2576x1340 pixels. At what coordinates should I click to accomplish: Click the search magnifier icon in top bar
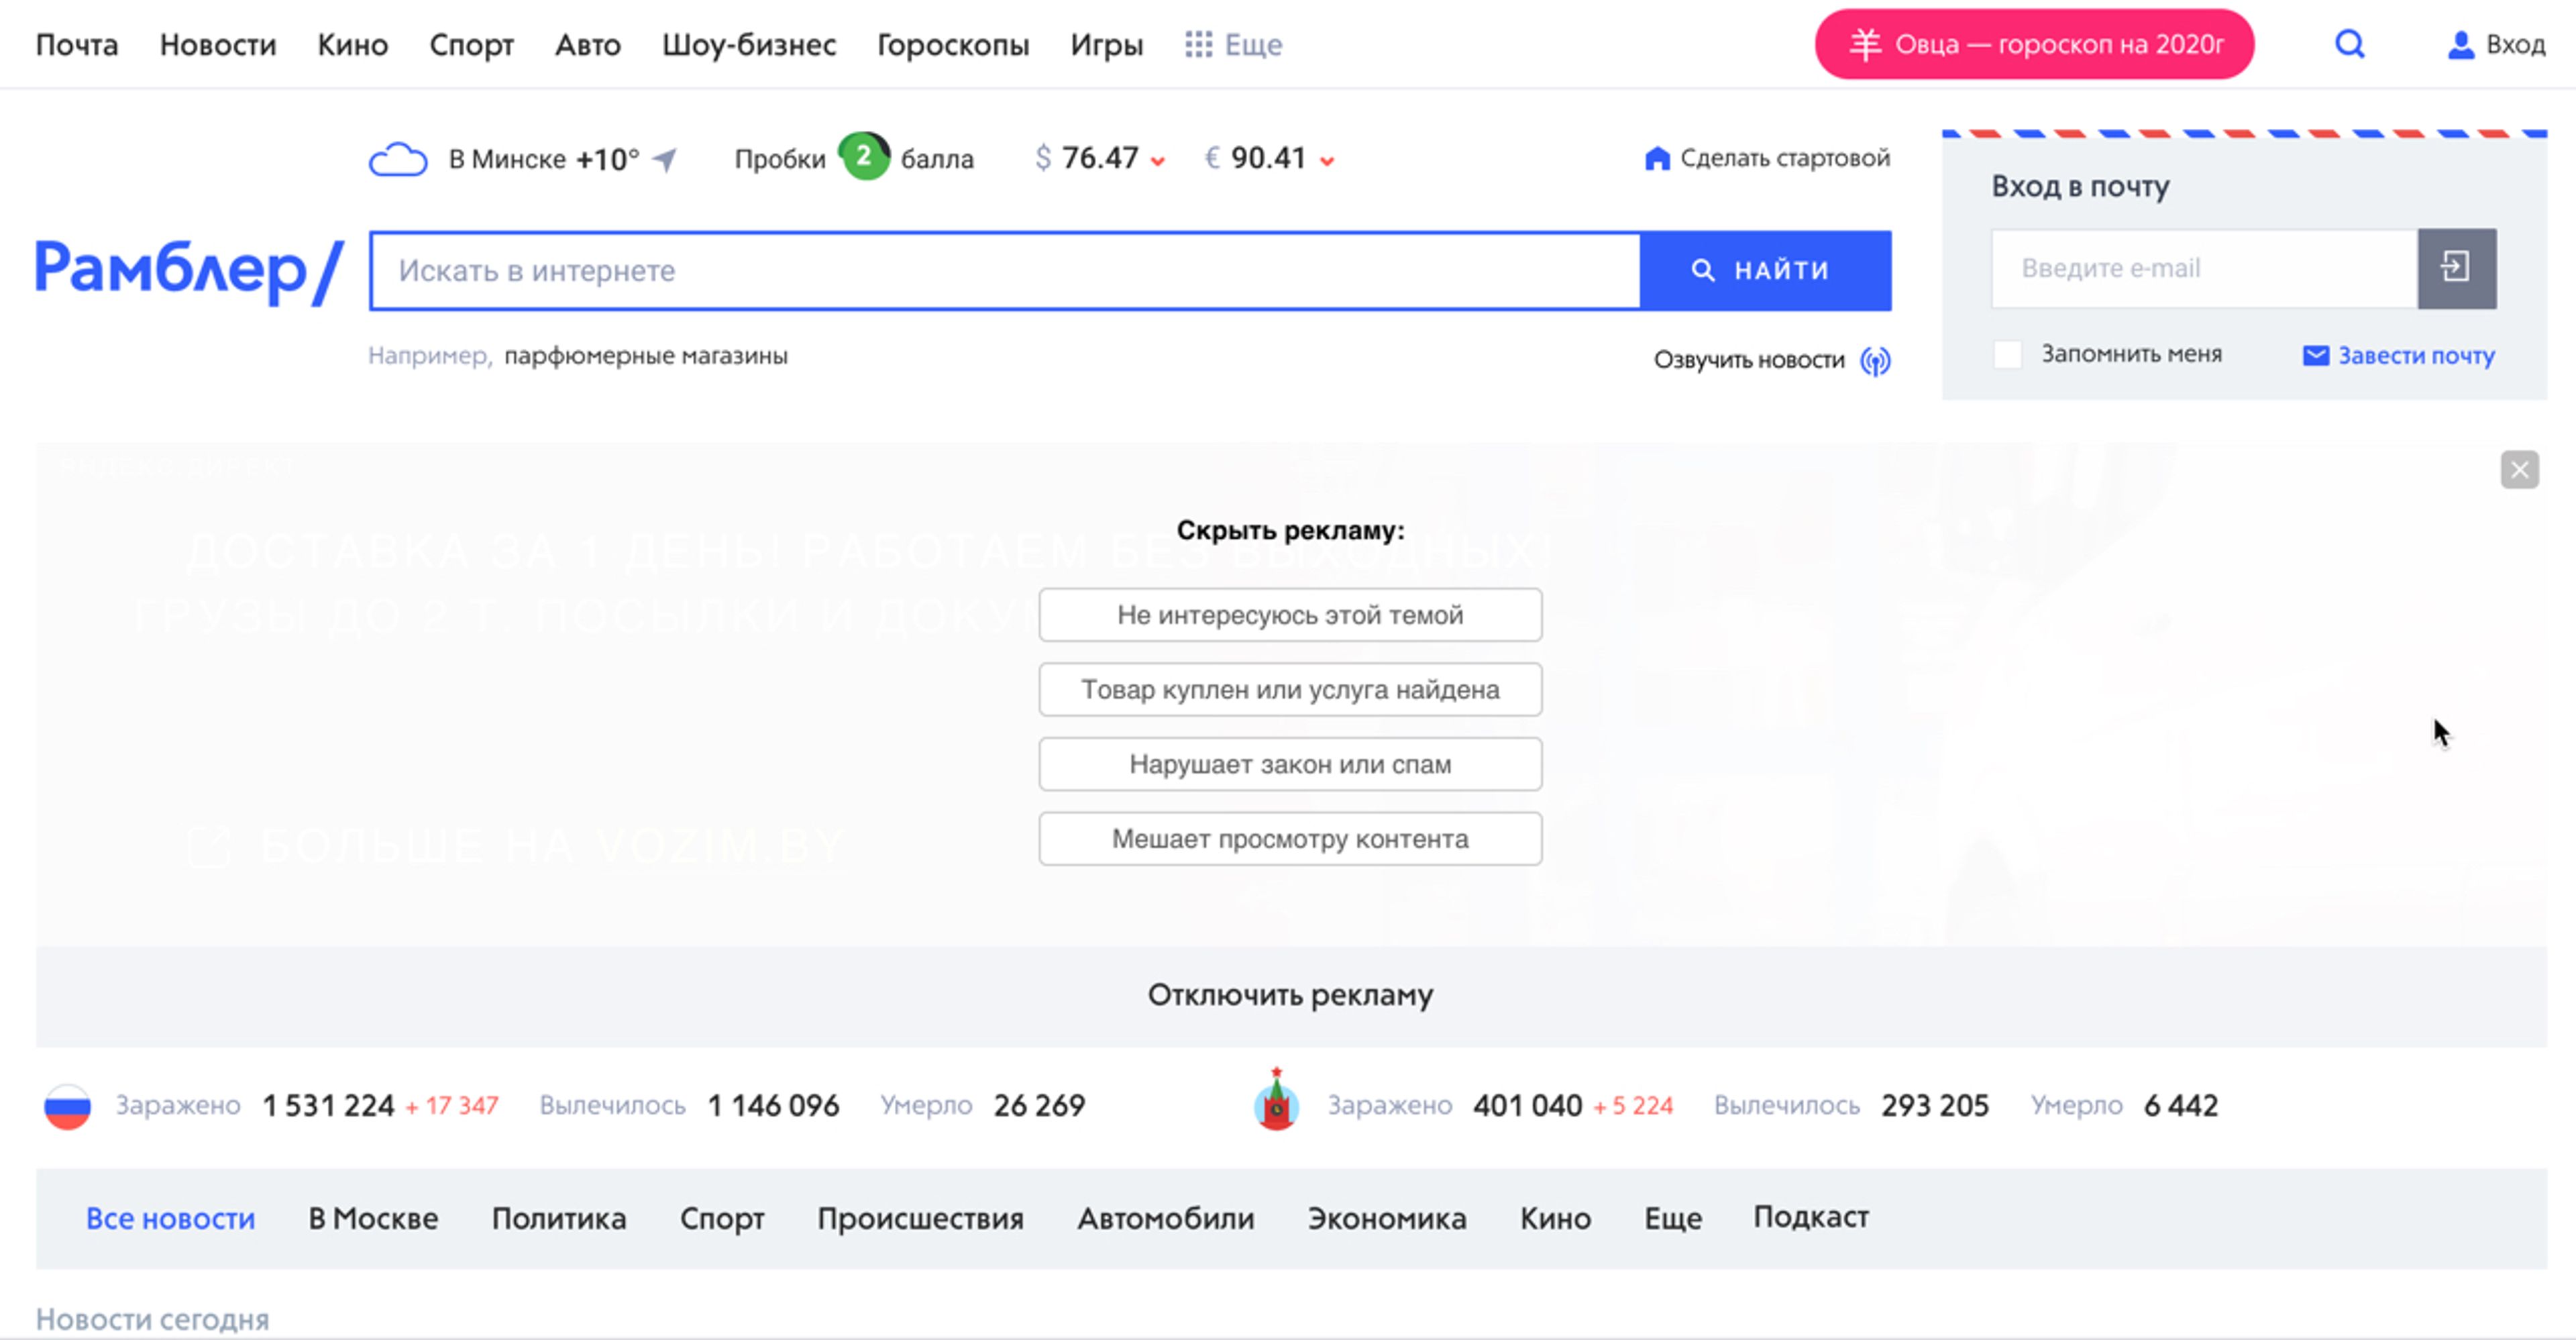[2350, 44]
